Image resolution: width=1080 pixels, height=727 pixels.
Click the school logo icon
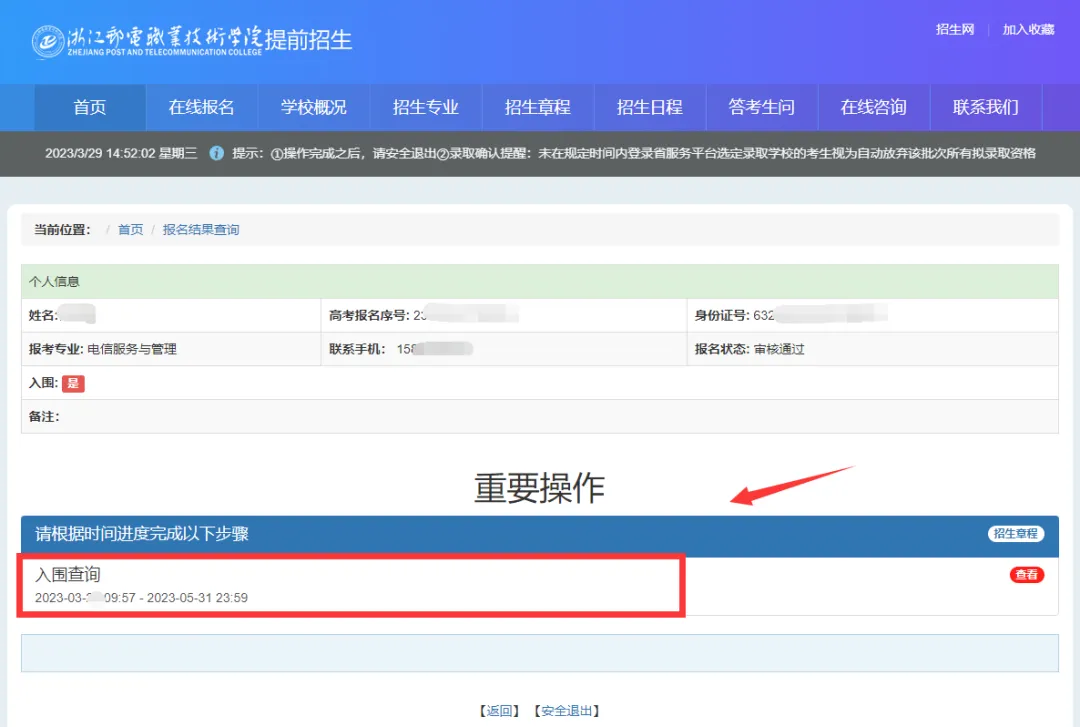click(48, 40)
